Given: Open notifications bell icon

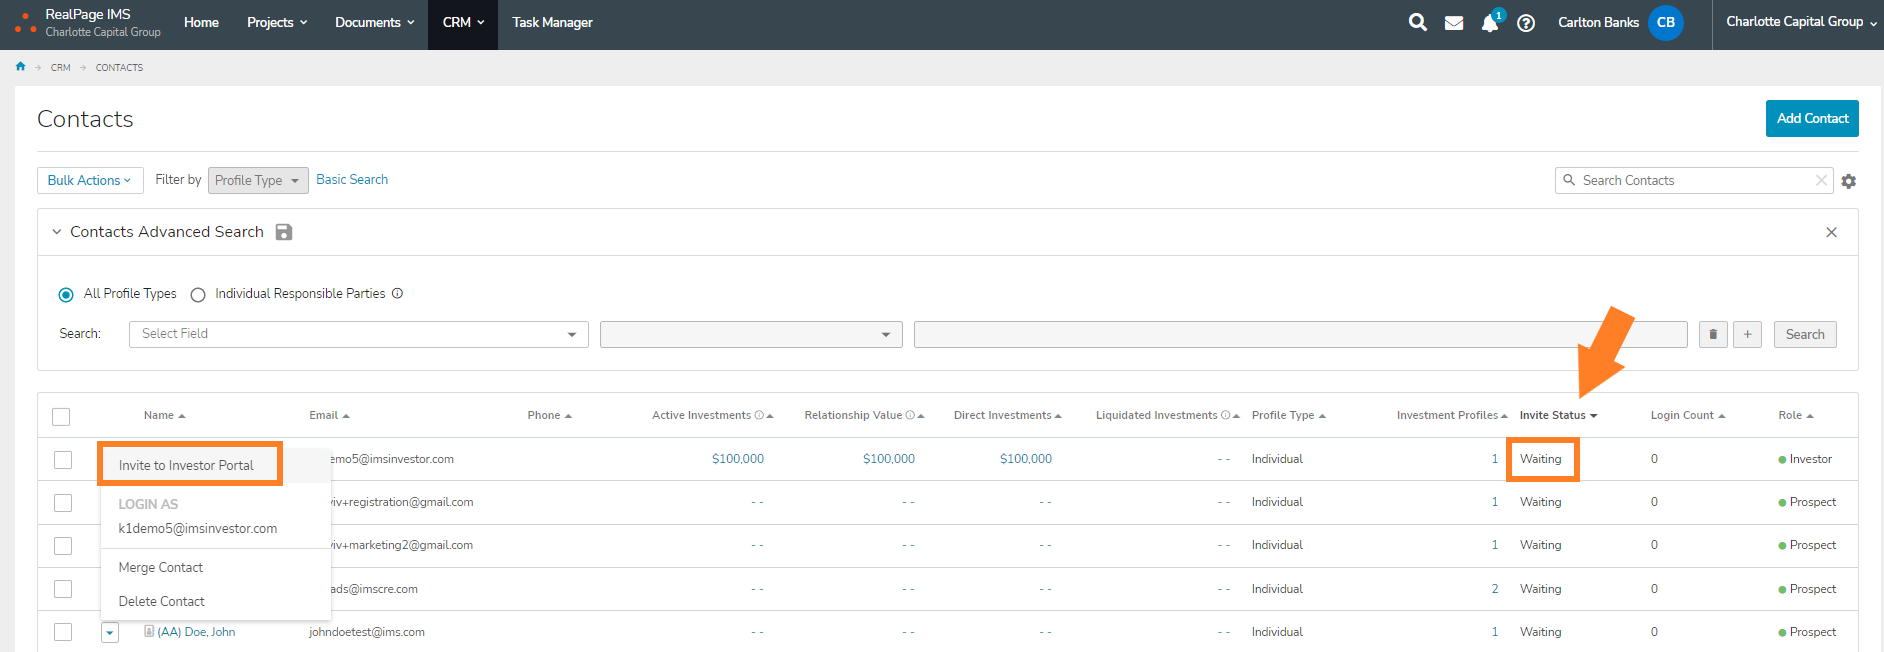Looking at the screenshot, I should coord(1490,23).
